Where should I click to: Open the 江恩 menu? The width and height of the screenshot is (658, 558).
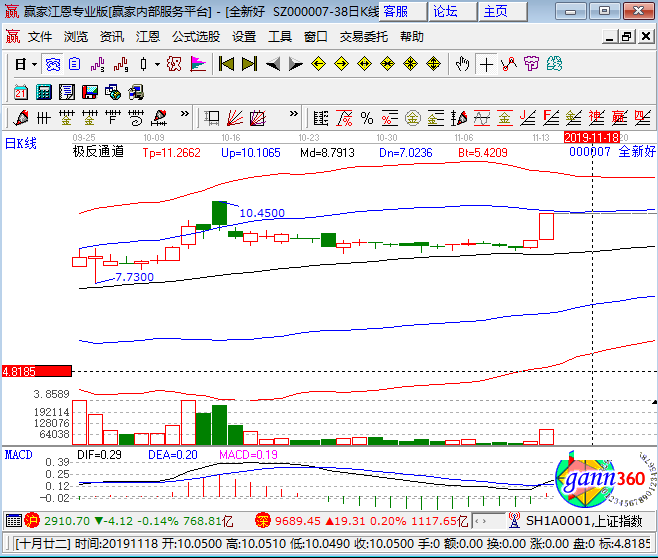[148, 37]
